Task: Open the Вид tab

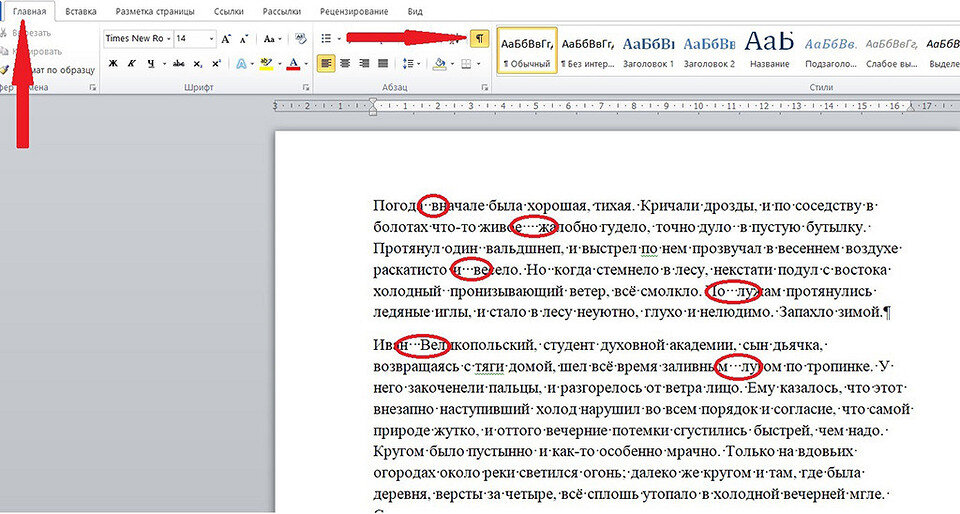Action: coord(414,12)
